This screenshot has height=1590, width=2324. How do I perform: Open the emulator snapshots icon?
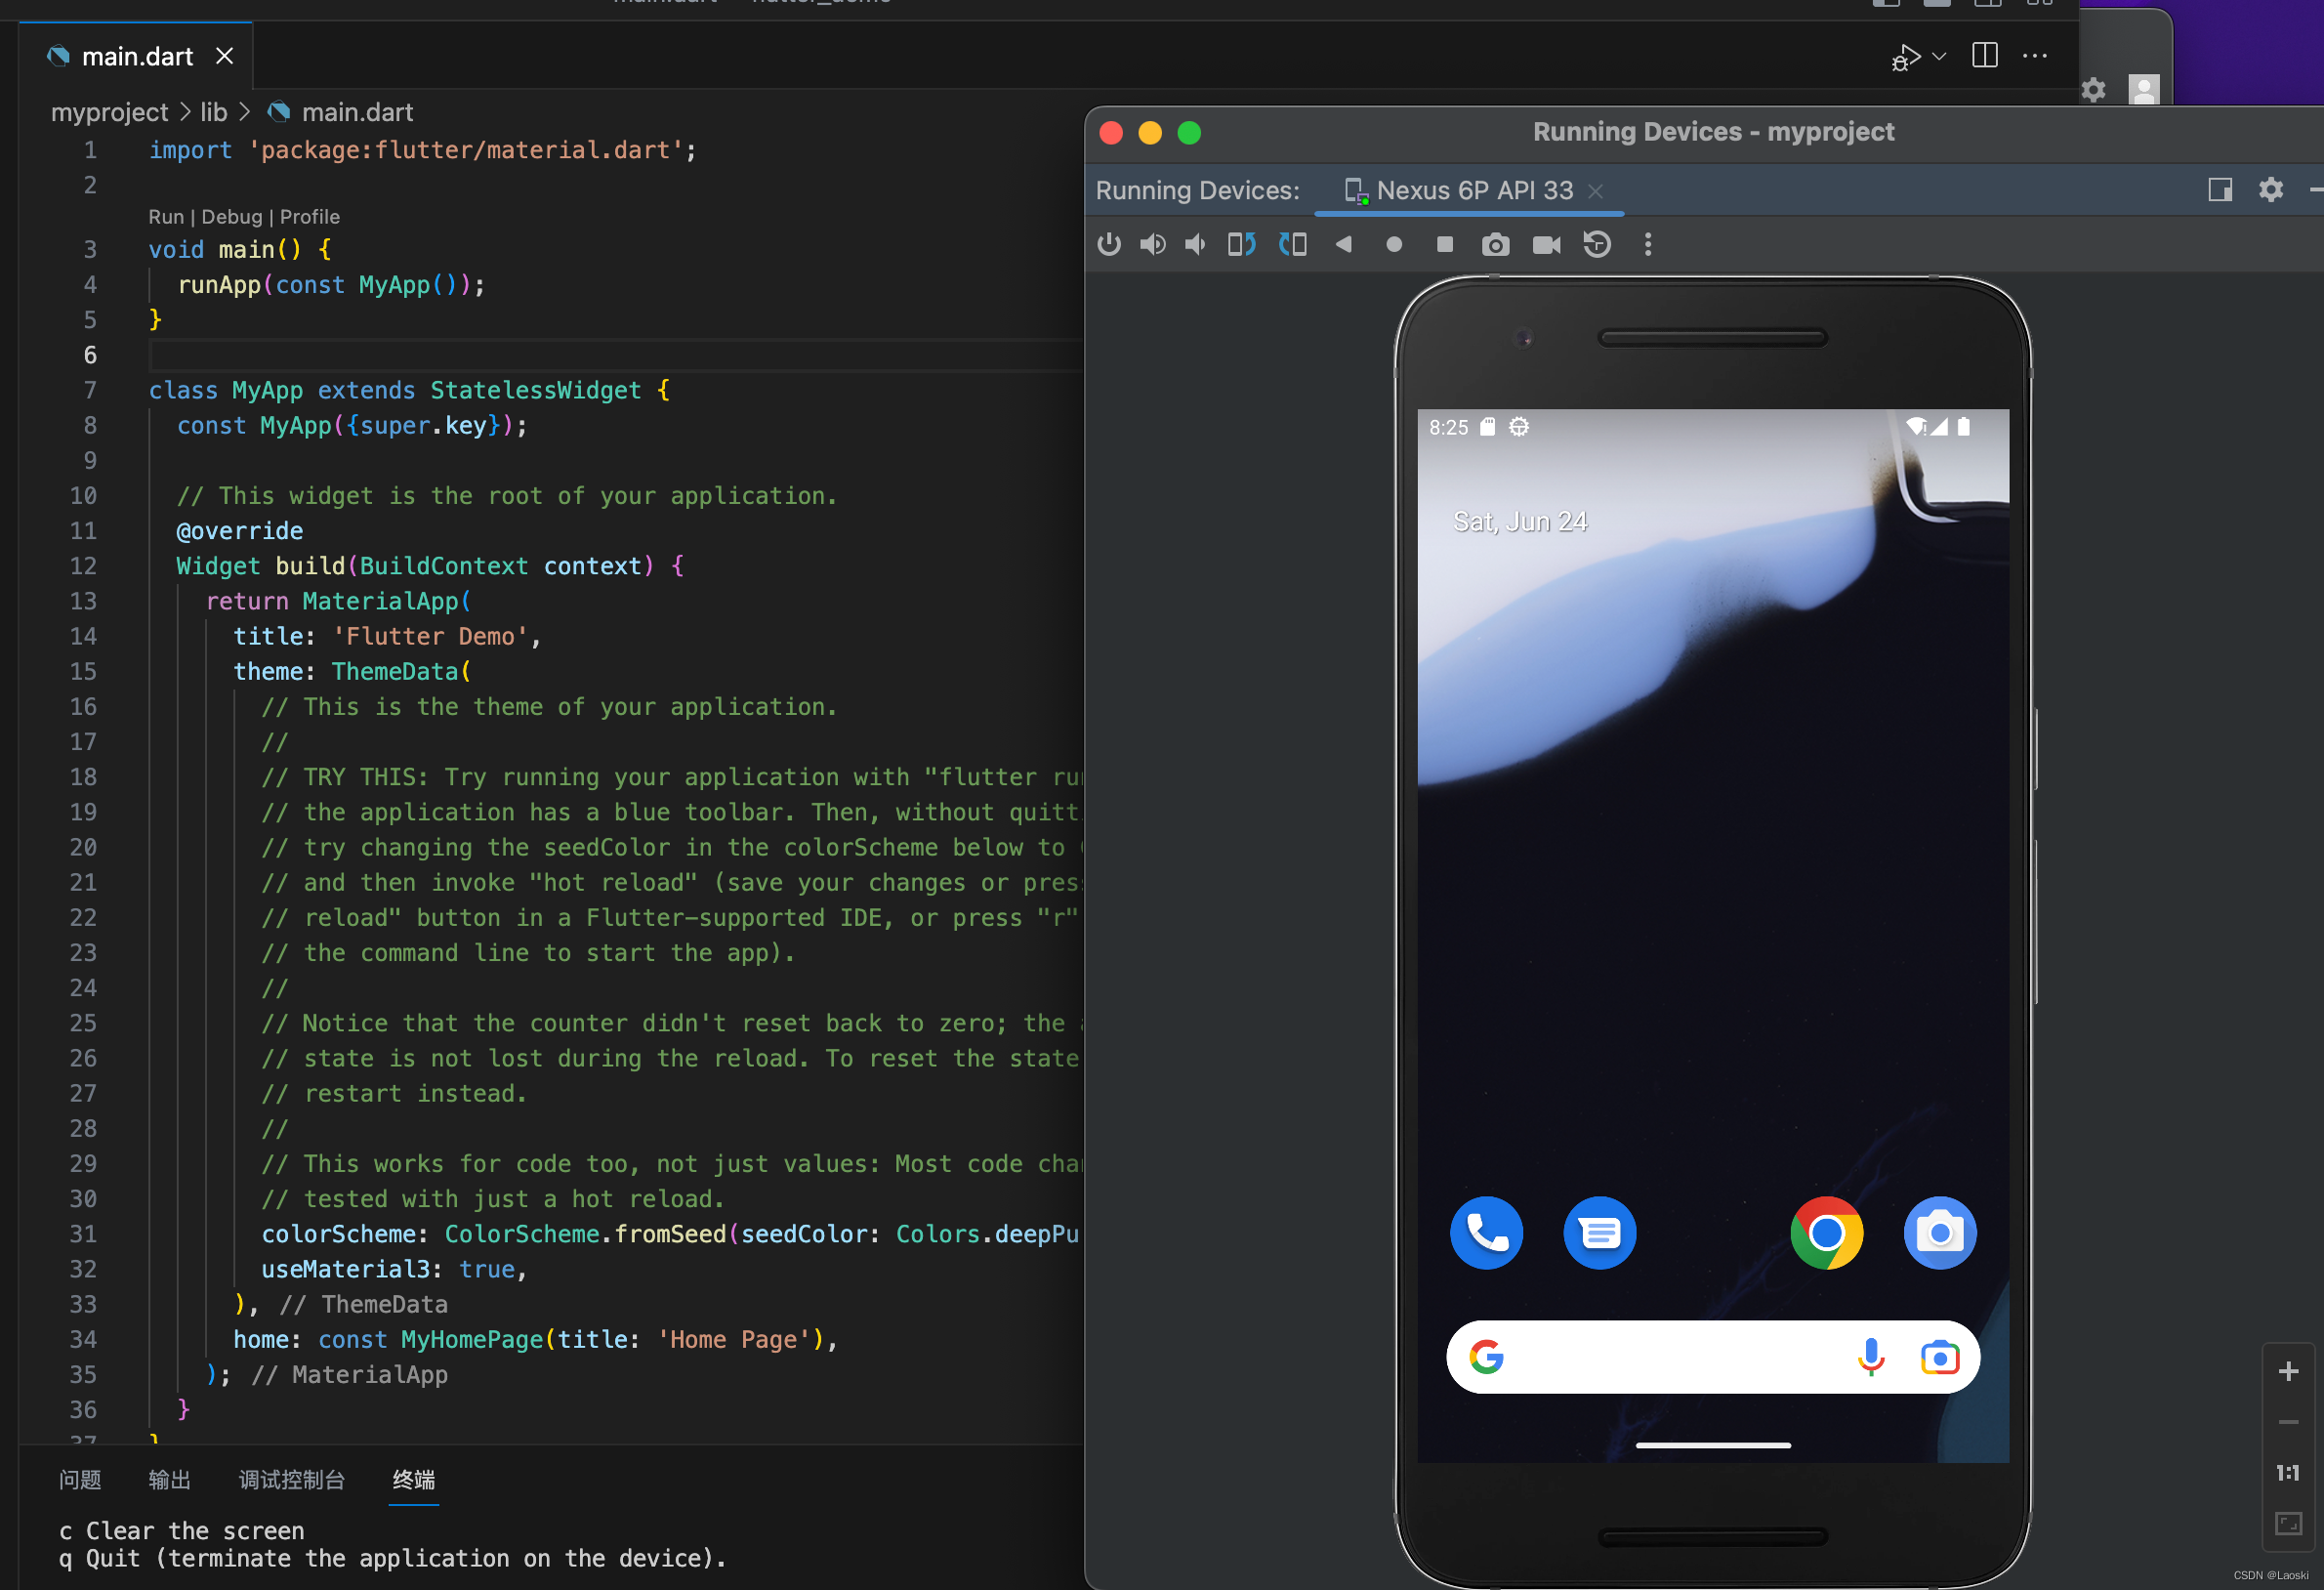click(x=1597, y=245)
